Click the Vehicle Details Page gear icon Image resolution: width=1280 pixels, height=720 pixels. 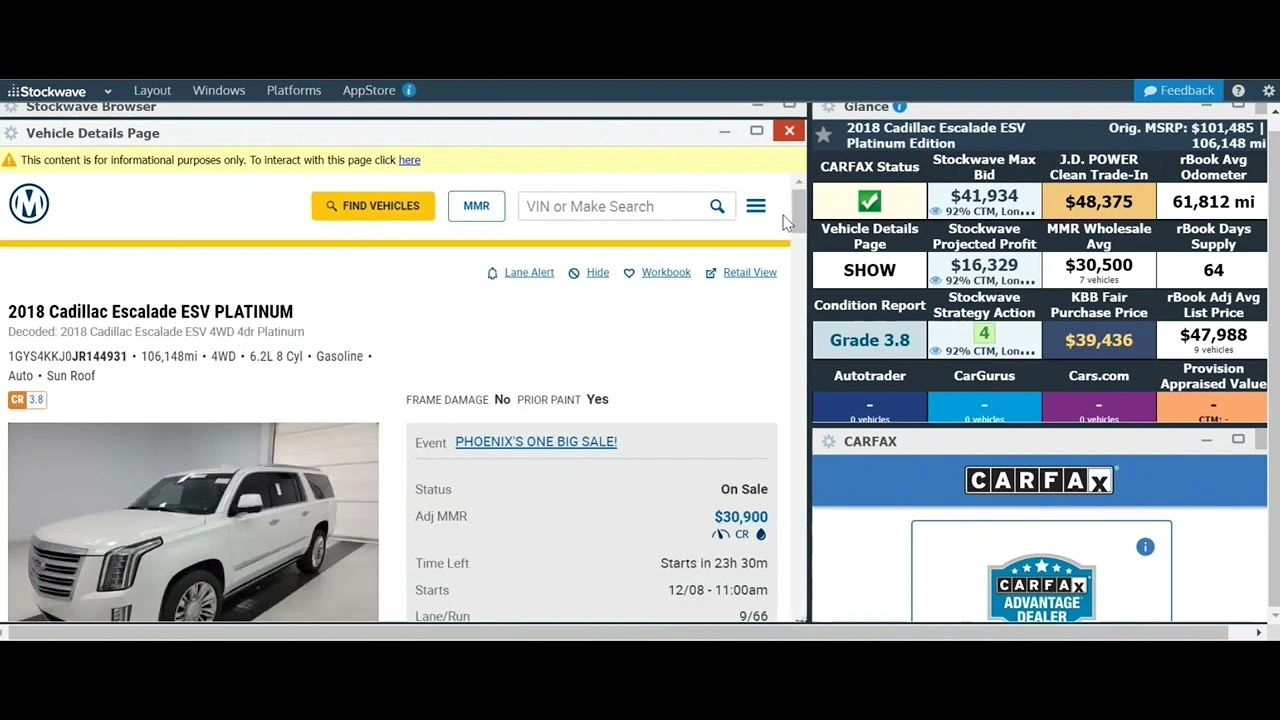[x=10, y=133]
